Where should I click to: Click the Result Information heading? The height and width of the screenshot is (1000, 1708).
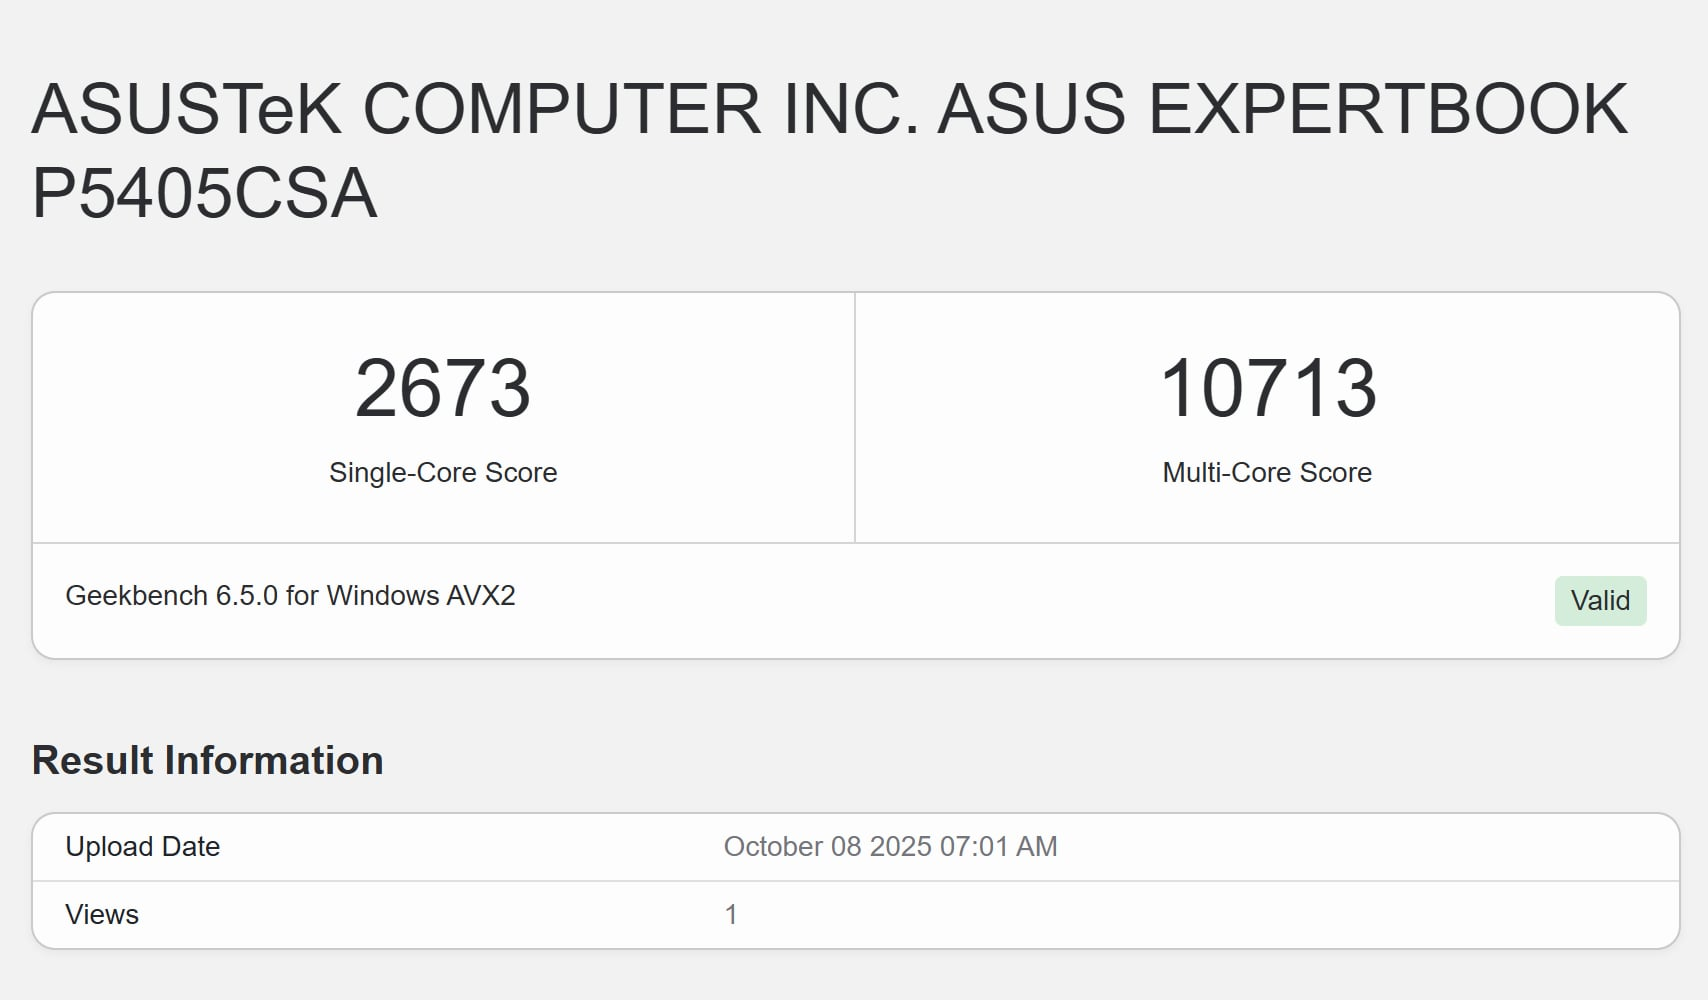point(208,760)
